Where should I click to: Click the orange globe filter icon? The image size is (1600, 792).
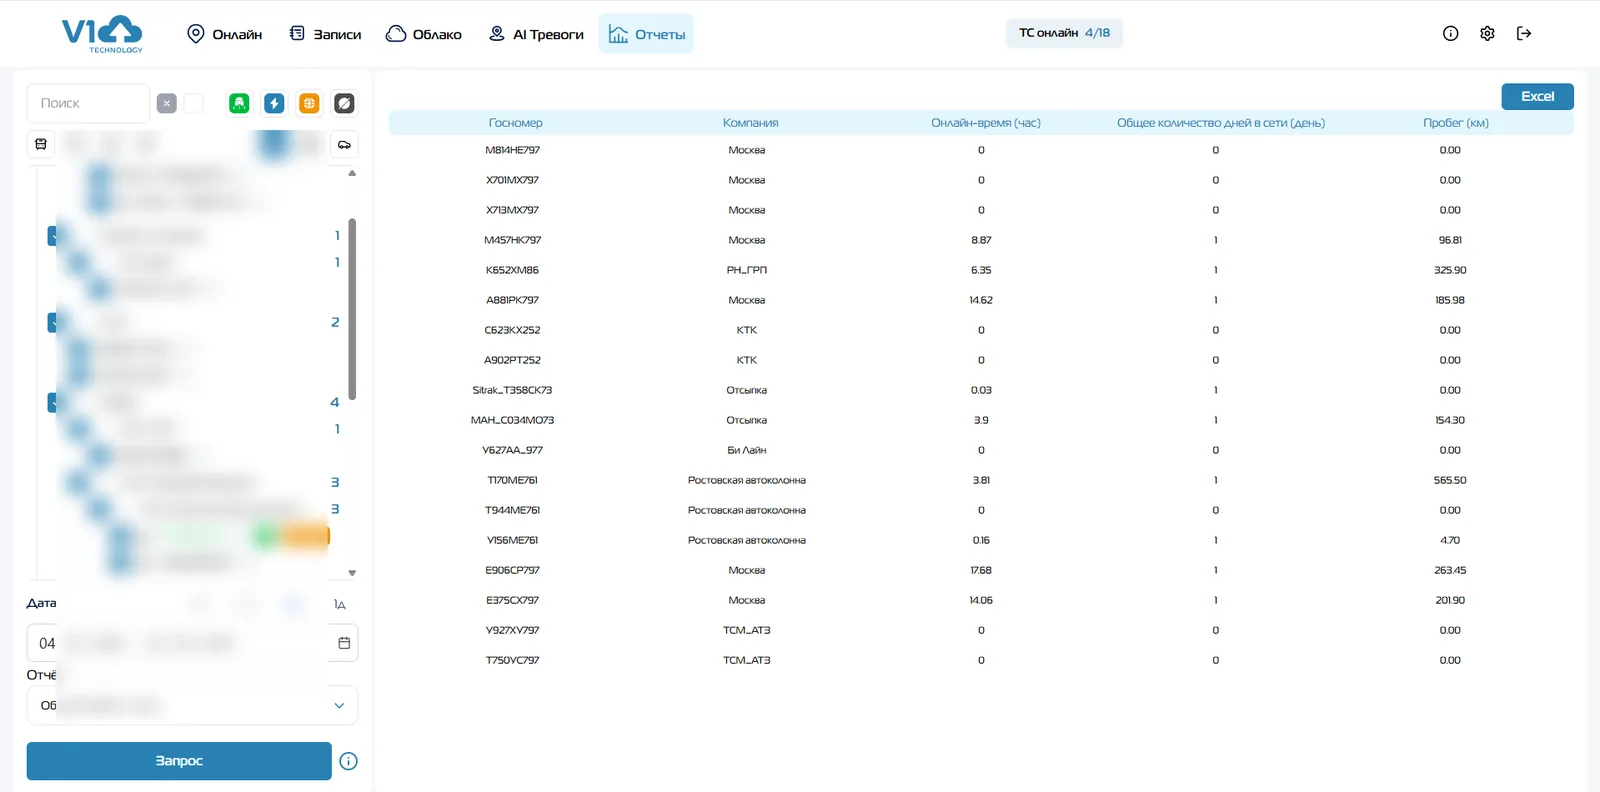309,103
